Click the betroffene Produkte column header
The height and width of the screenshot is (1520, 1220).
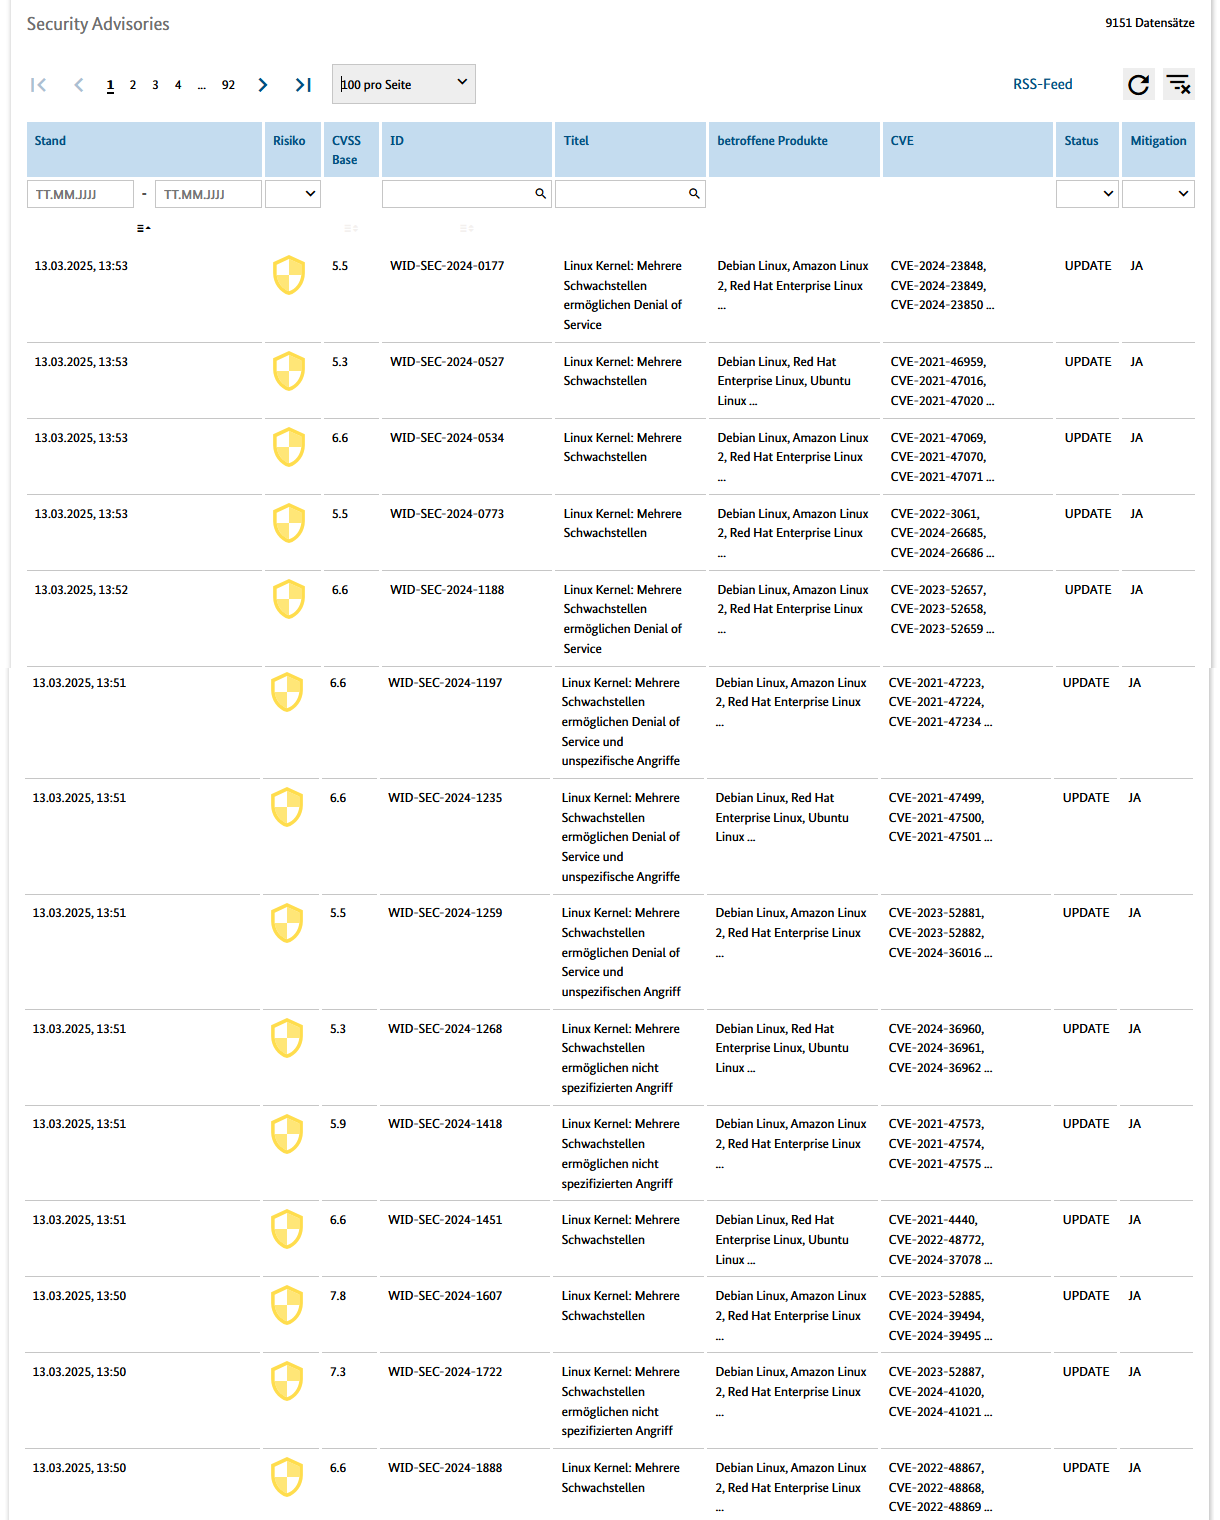click(x=794, y=150)
